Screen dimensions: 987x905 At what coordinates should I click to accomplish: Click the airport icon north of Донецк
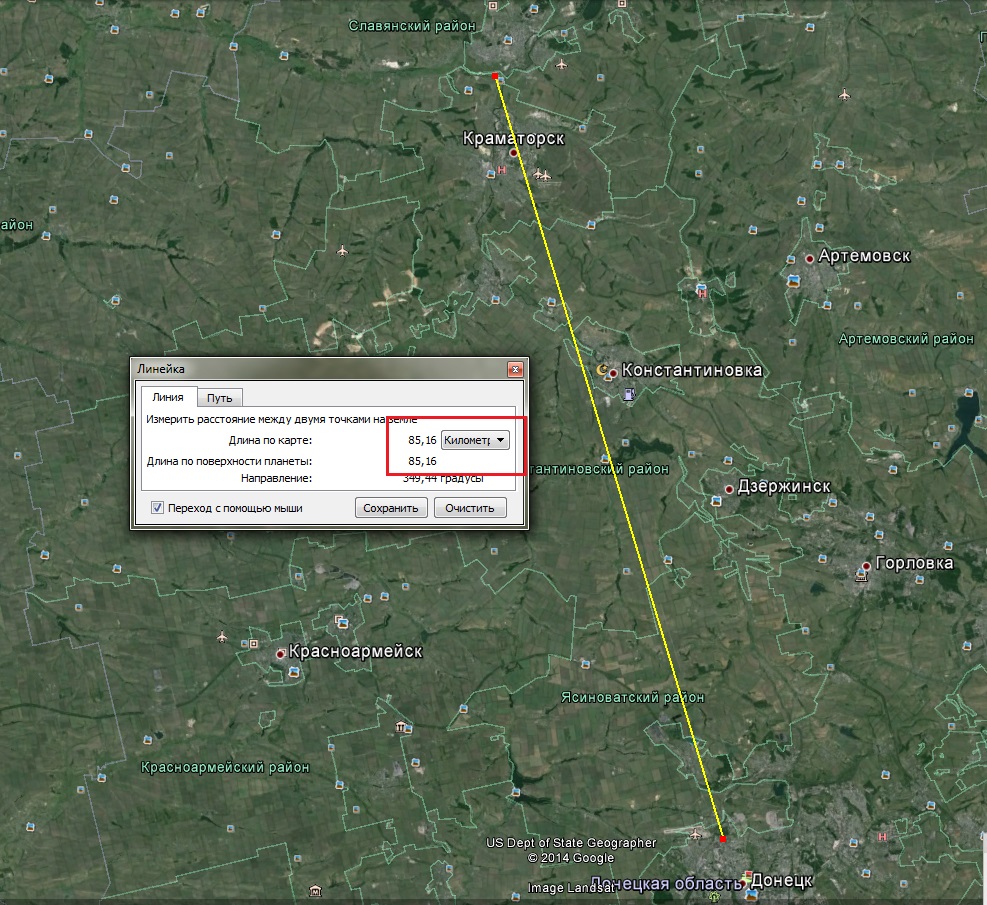pyautogui.click(x=695, y=835)
